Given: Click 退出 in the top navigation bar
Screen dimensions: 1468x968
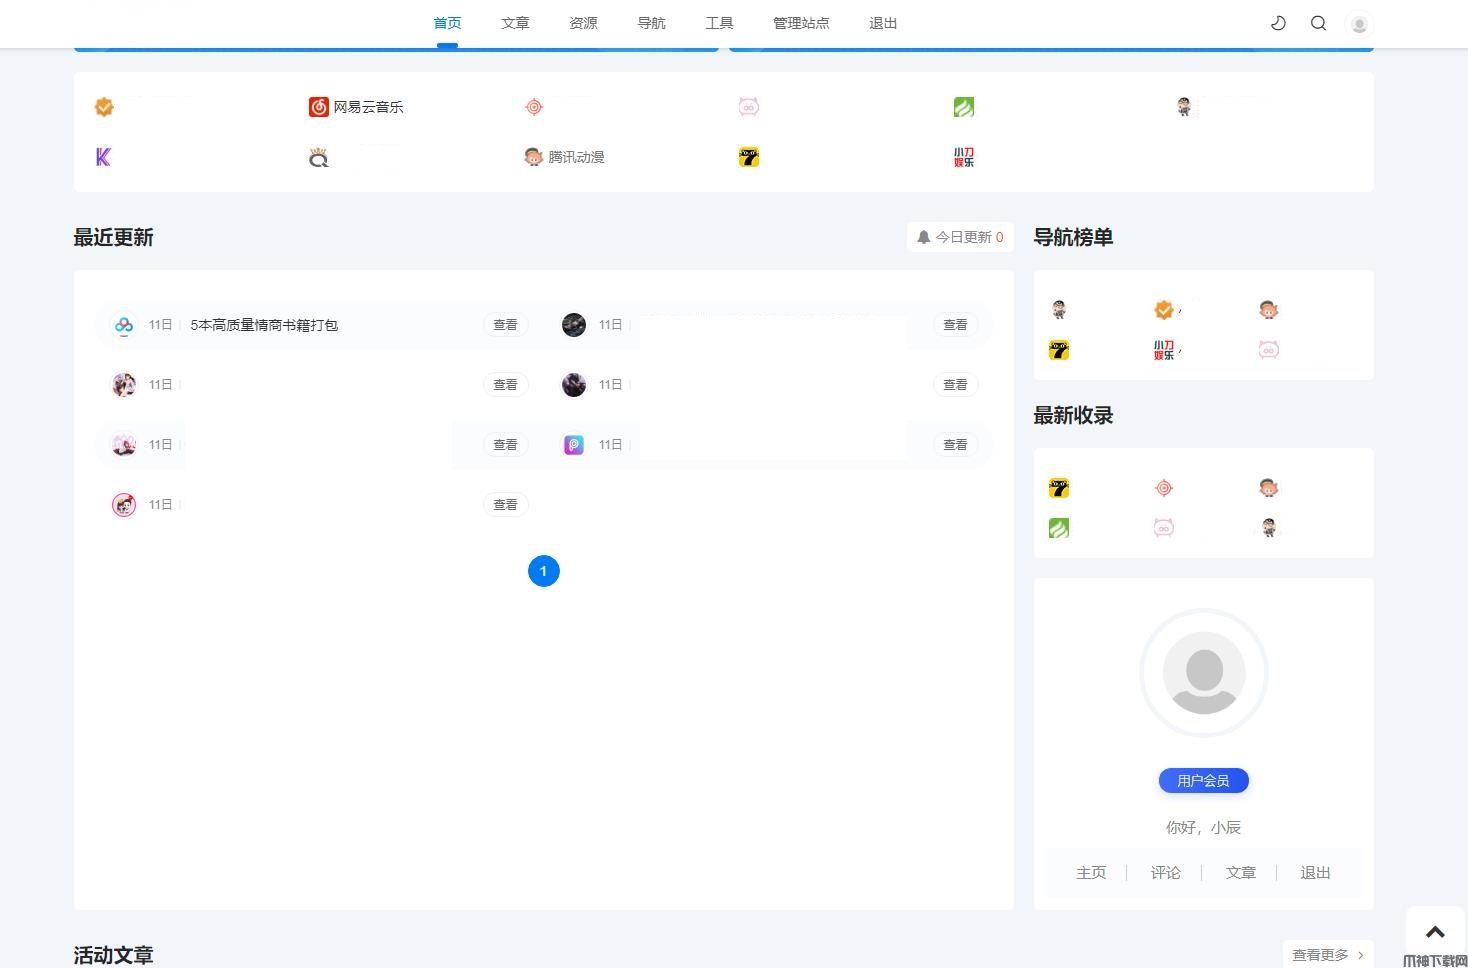Looking at the screenshot, I should 883,23.
